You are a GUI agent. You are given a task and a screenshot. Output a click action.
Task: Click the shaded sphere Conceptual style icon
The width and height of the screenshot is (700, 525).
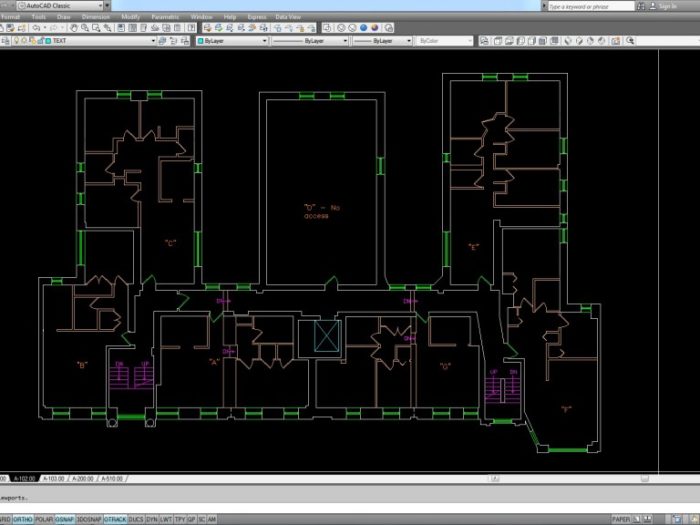pyautogui.click(x=375, y=28)
